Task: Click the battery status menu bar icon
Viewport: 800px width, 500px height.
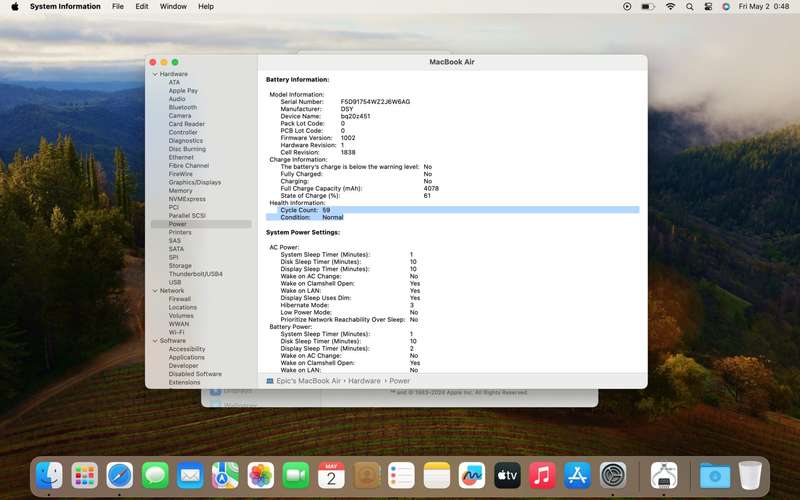Action: tap(648, 7)
